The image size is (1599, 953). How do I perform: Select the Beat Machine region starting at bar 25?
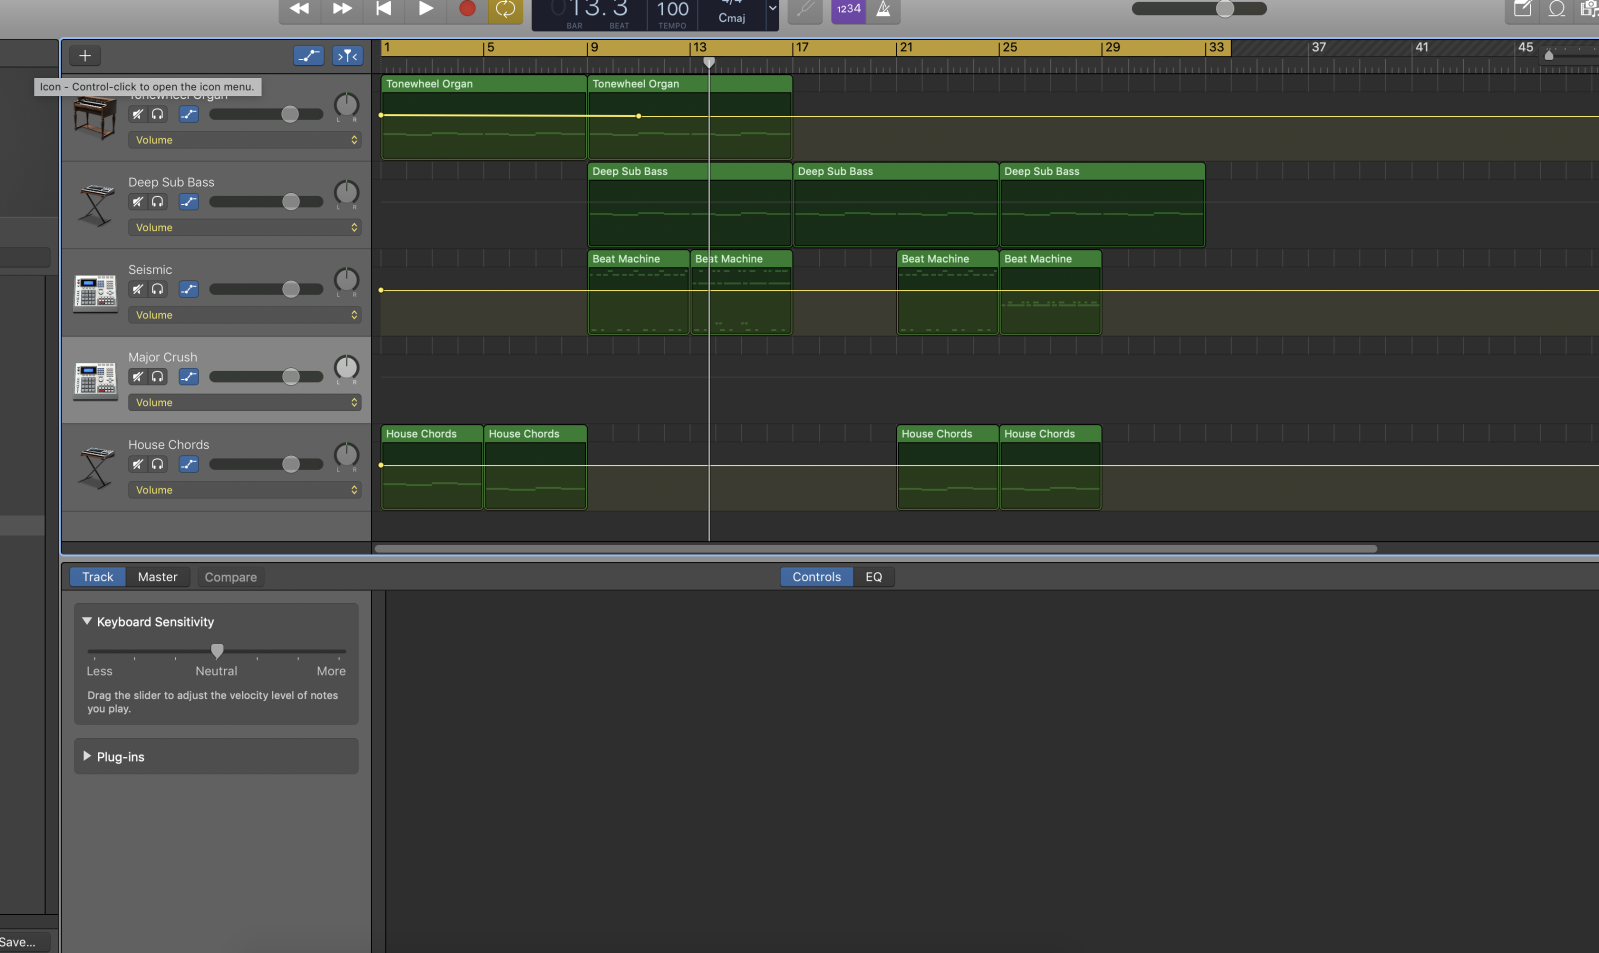click(x=1051, y=292)
